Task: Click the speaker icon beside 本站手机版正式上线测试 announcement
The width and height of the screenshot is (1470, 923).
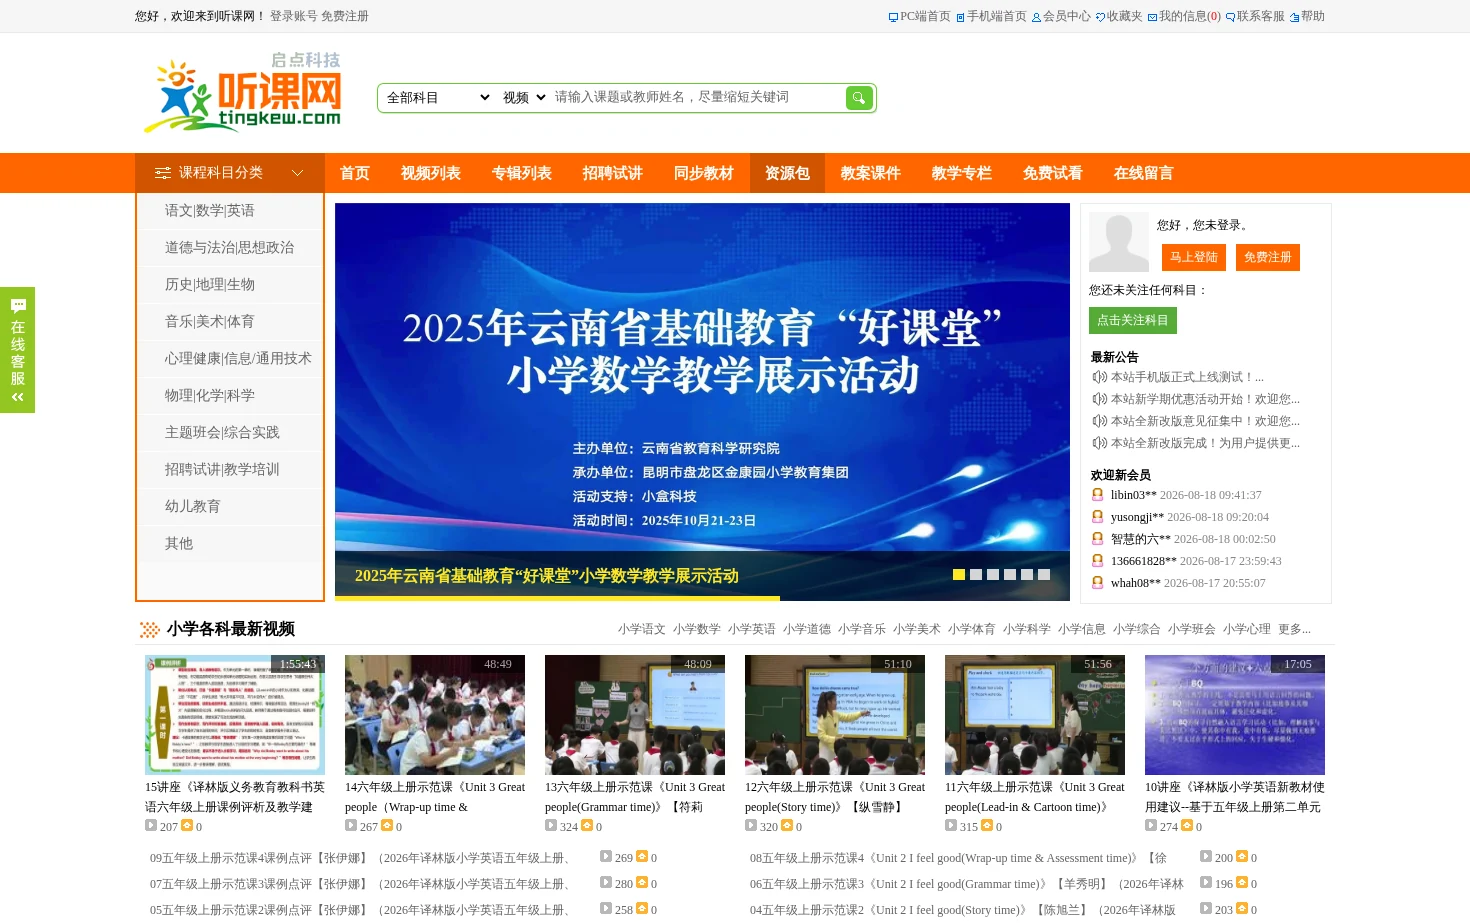Action: click(x=1099, y=377)
